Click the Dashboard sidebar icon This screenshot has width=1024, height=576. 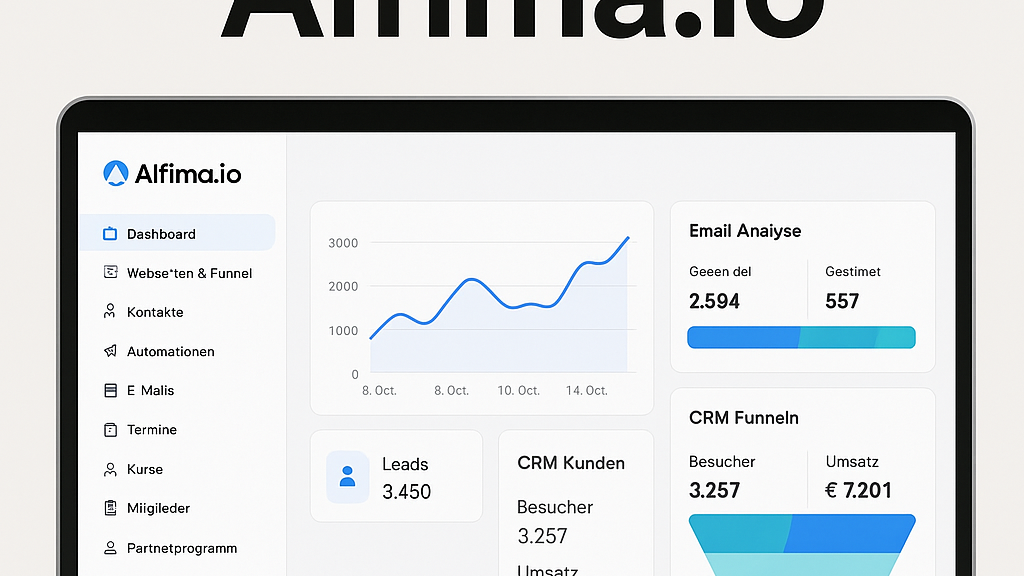click(x=110, y=234)
